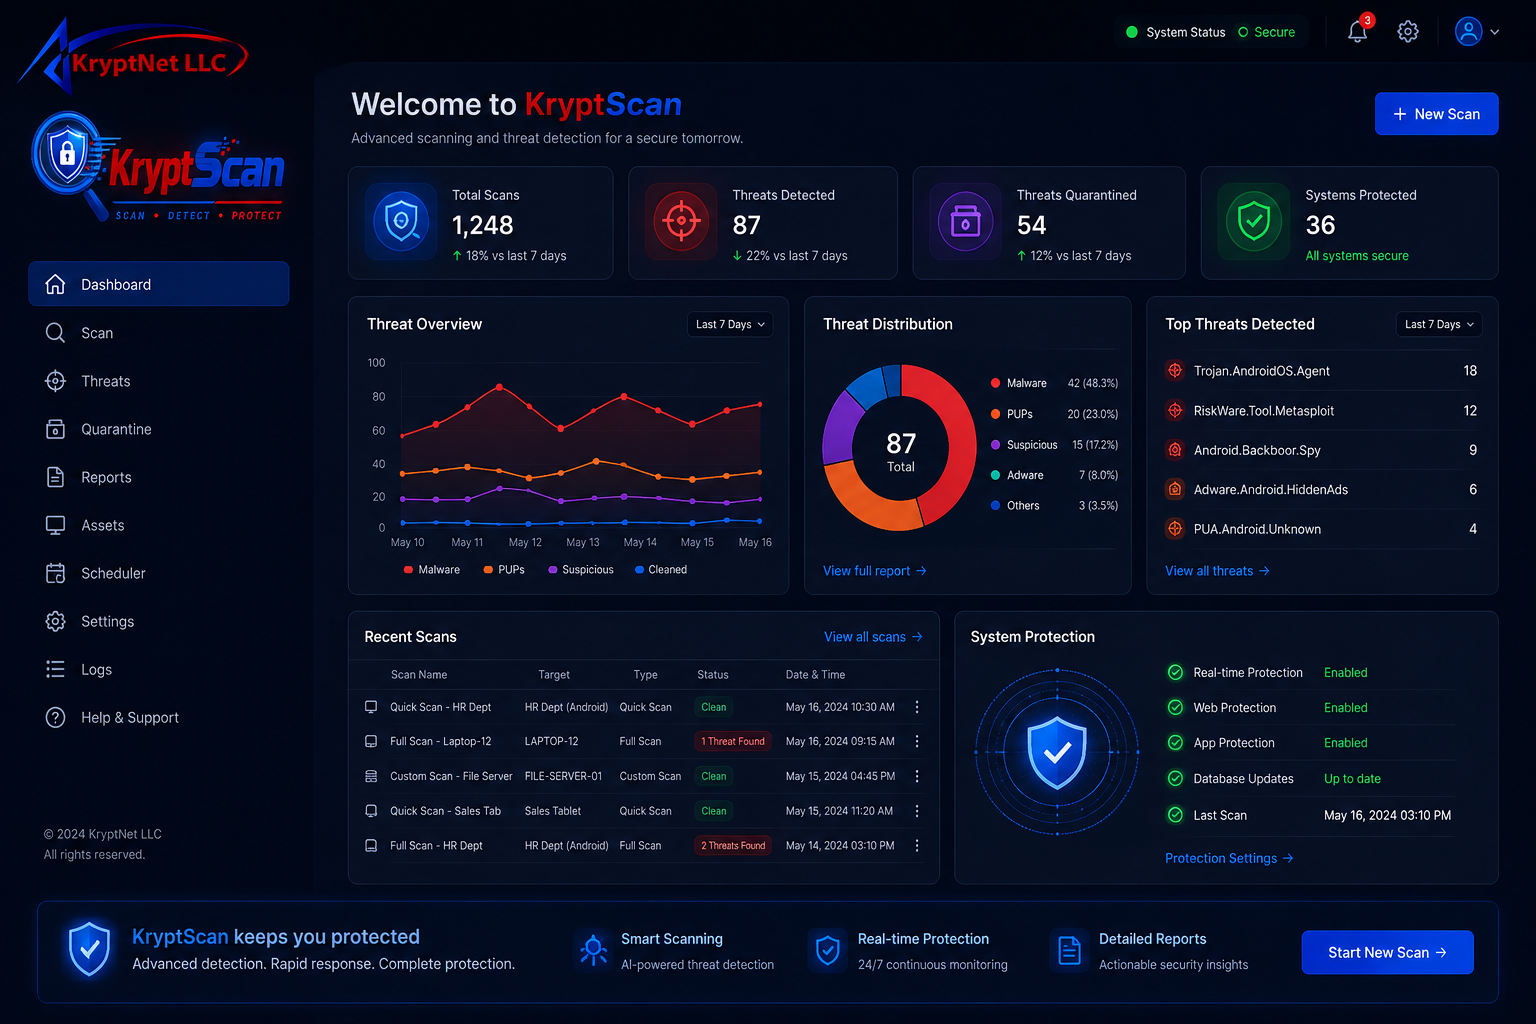Click the Real-time Protection shield icon in banner
The height and width of the screenshot is (1024, 1536).
[x=828, y=950]
